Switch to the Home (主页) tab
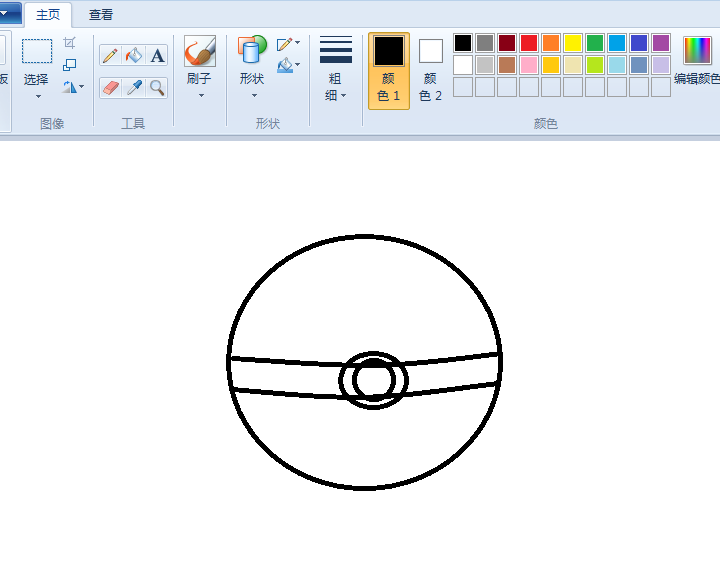The image size is (720, 586). pos(48,15)
